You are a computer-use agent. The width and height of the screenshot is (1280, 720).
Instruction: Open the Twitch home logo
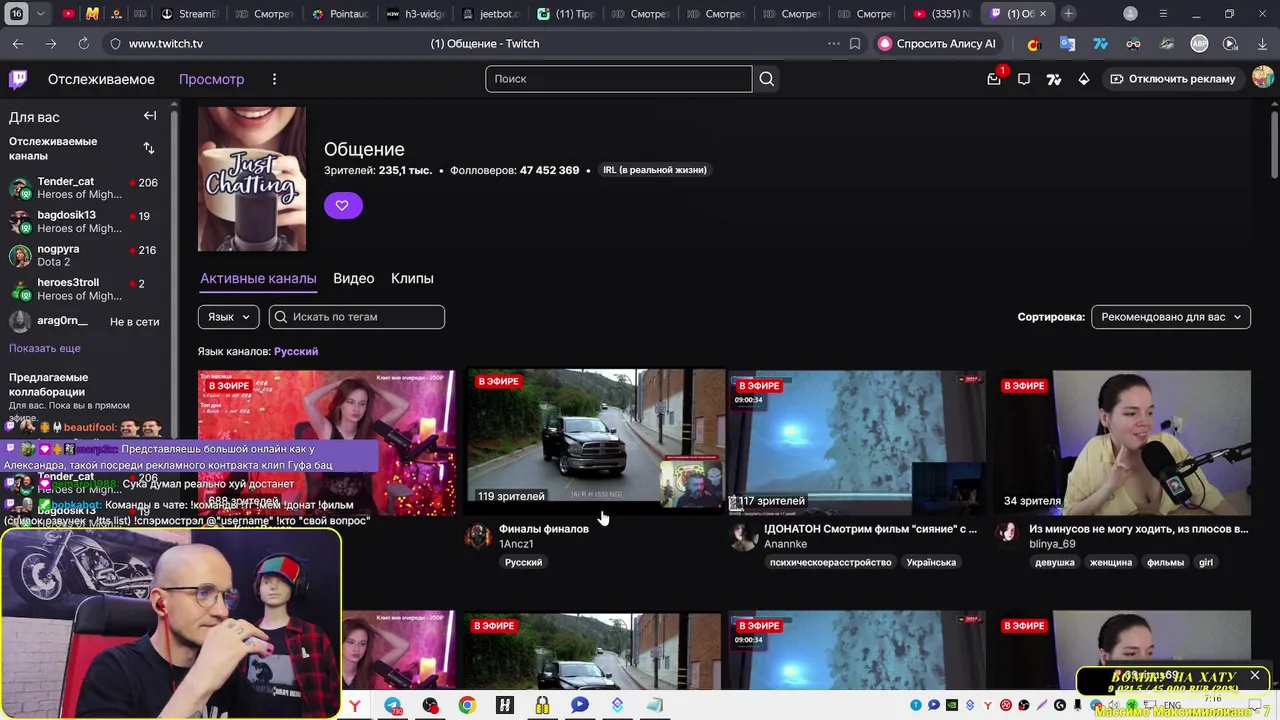coord(18,79)
